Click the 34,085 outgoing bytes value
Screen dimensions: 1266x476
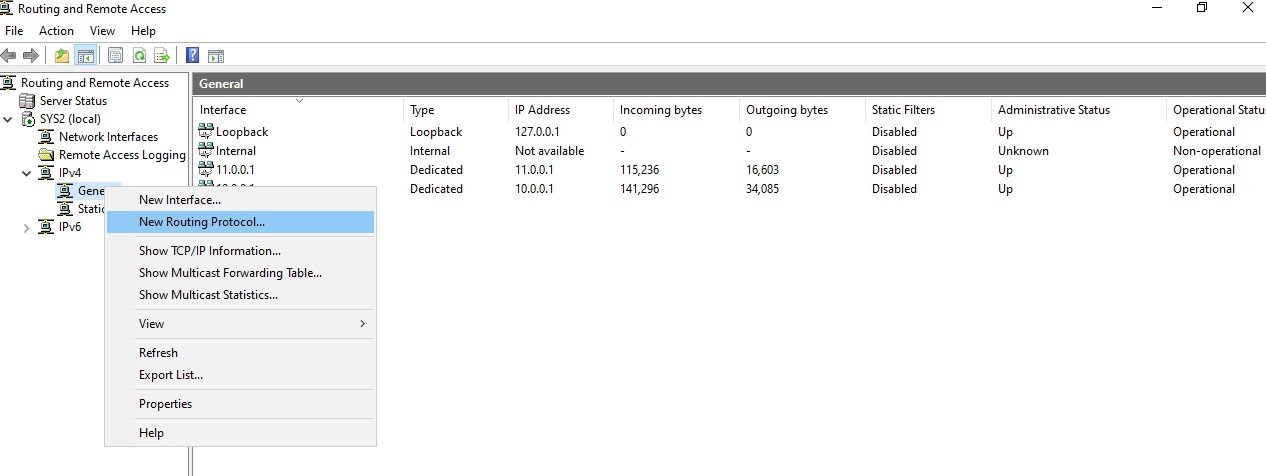766,189
